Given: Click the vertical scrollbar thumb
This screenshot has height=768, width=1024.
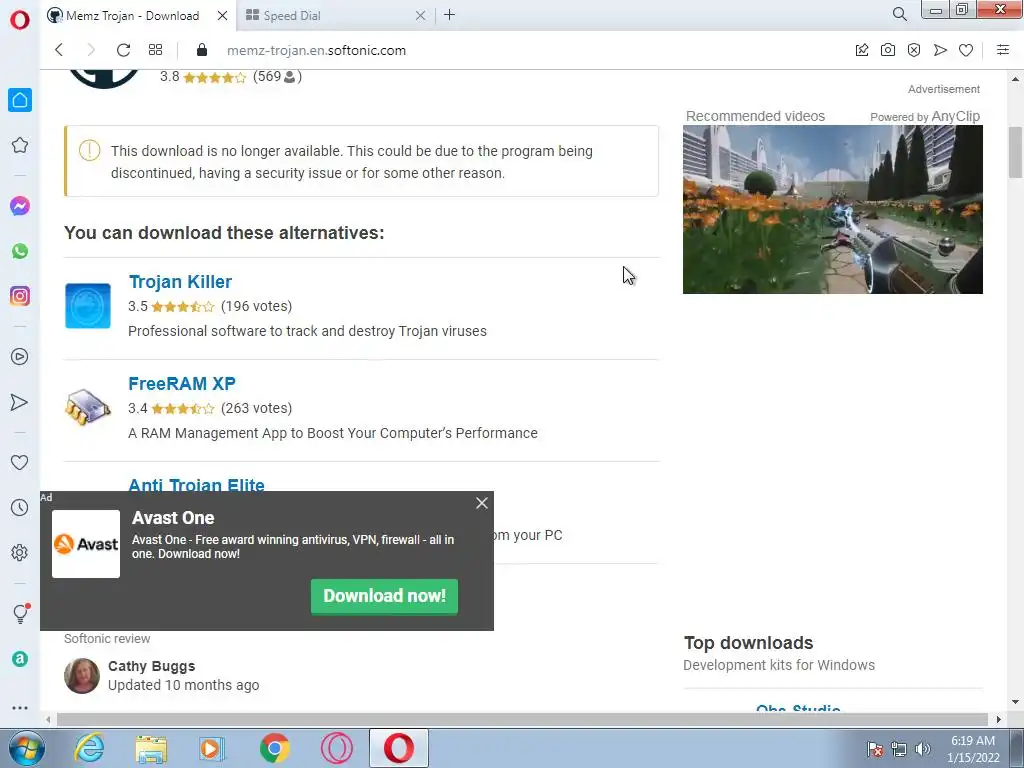Looking at the screenshot, I should coord(1016,152).
